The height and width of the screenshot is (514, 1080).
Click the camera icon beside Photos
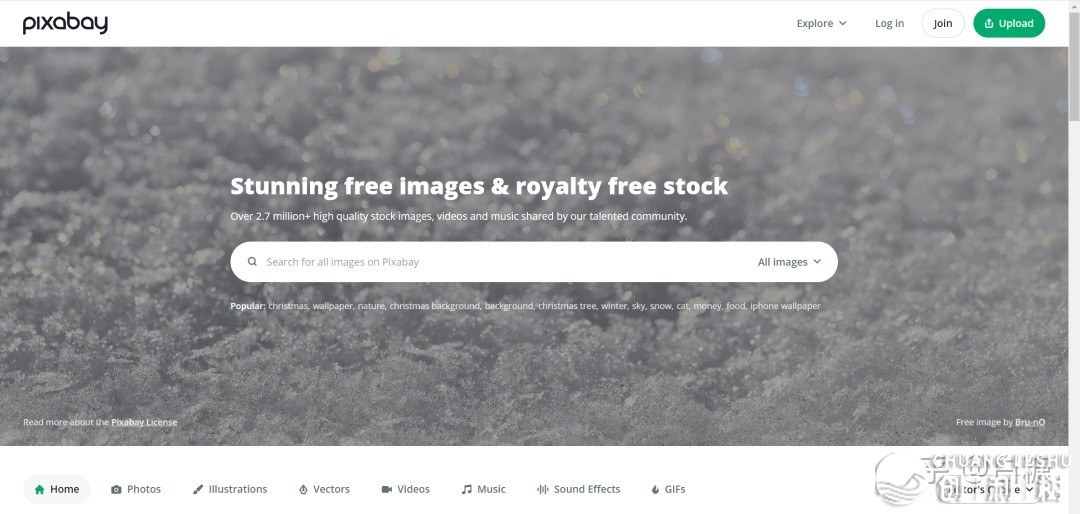pyautogui.click(x=116, y=489)
